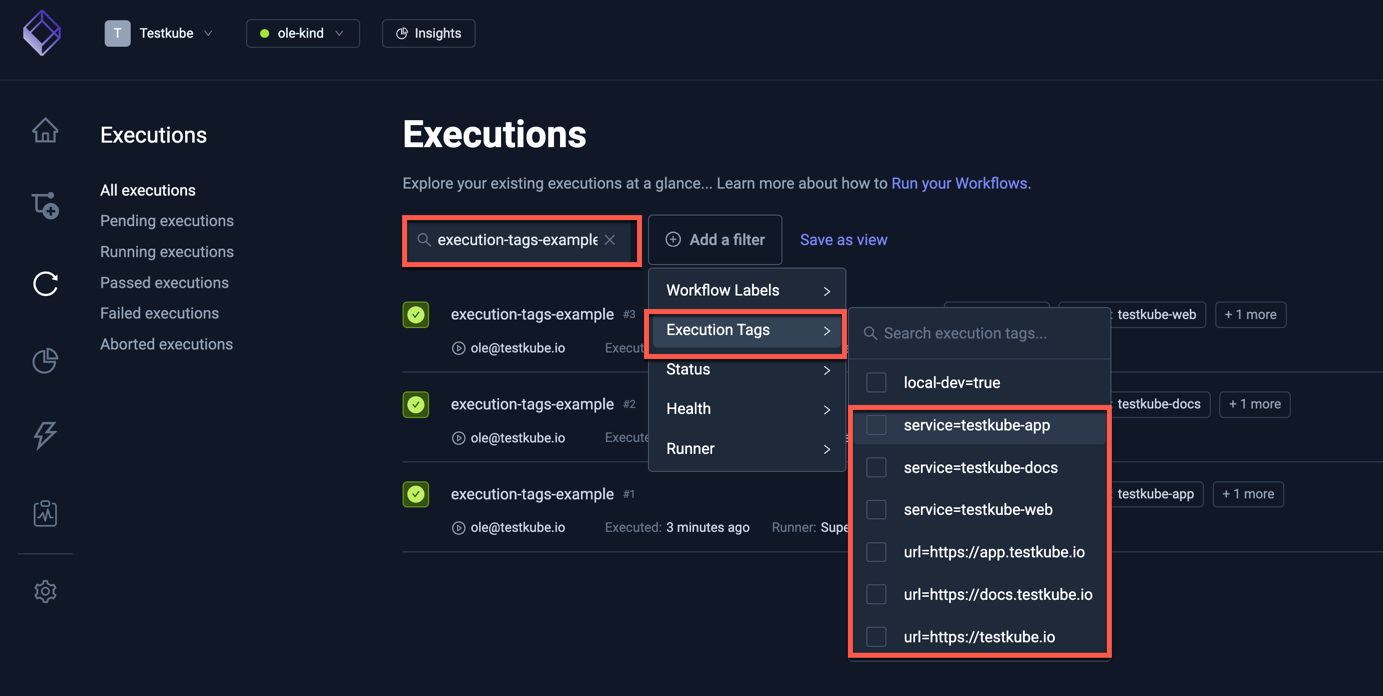1383x696 pixels.
Task: Select the lightning Triggers sidebar icon
Action: pos(45,435)
